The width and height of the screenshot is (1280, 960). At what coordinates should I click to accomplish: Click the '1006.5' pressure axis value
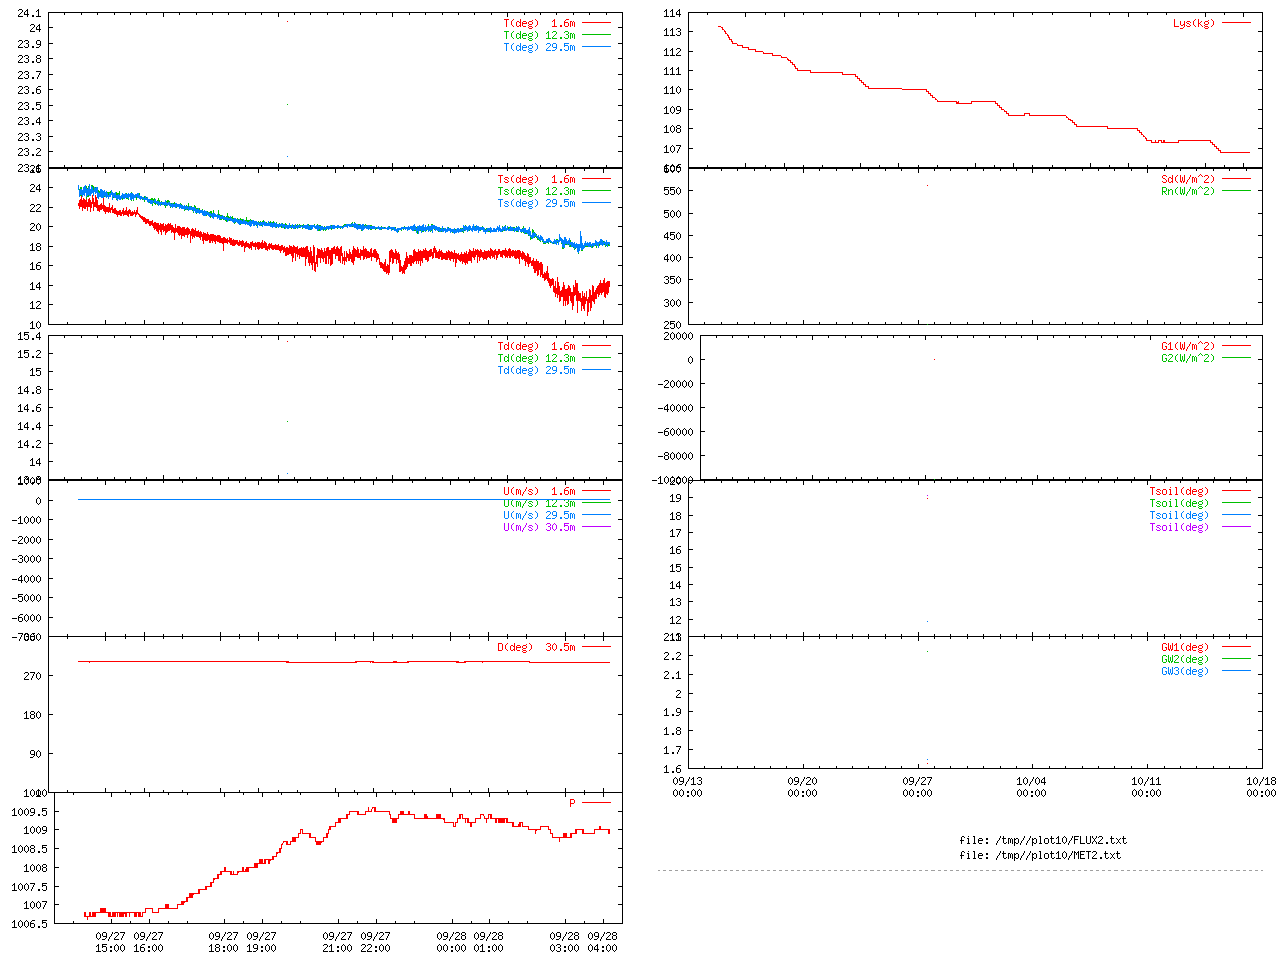[30, 924]
